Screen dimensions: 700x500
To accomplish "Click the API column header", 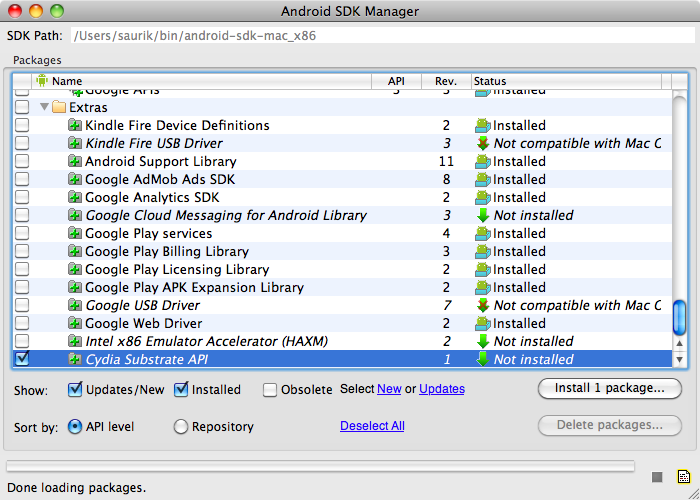I will click(x=396, y=81).
